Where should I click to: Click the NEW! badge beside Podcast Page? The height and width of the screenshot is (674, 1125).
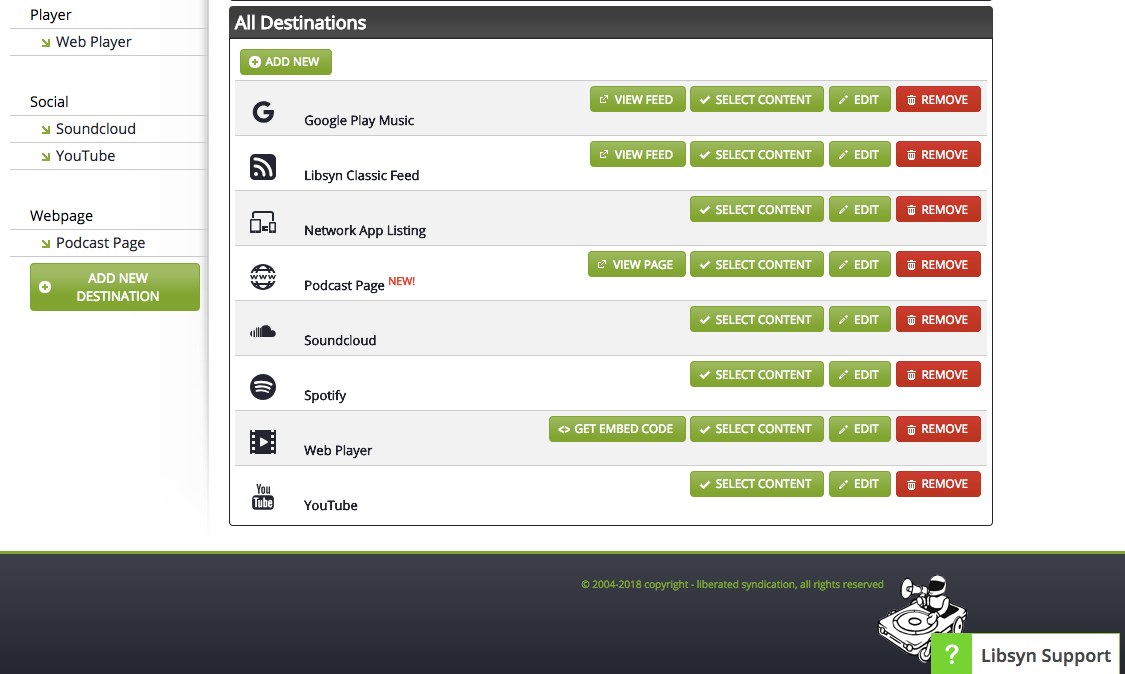402,281
